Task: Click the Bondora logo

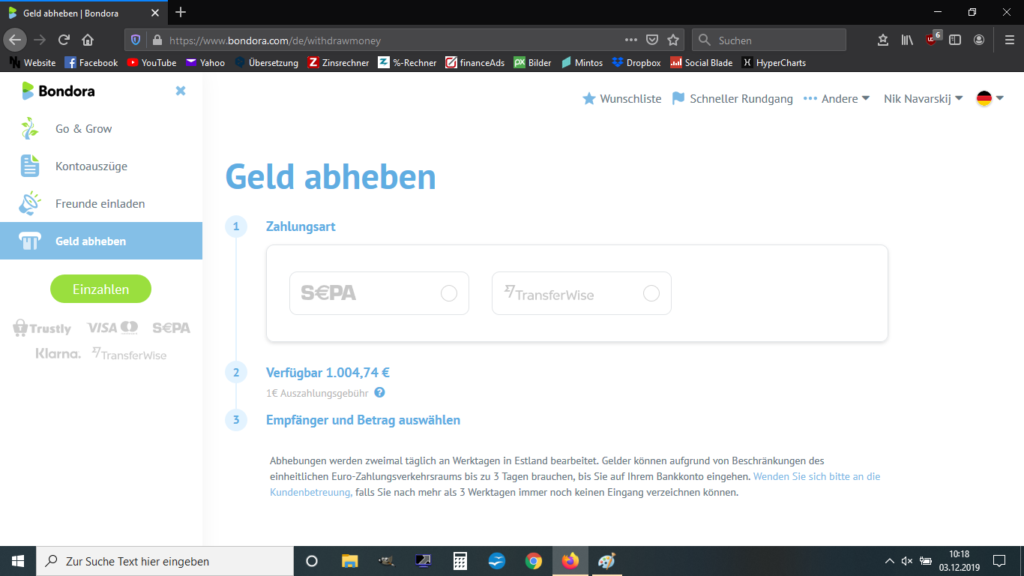Action: pyautogui.click(x=58, y=91)
